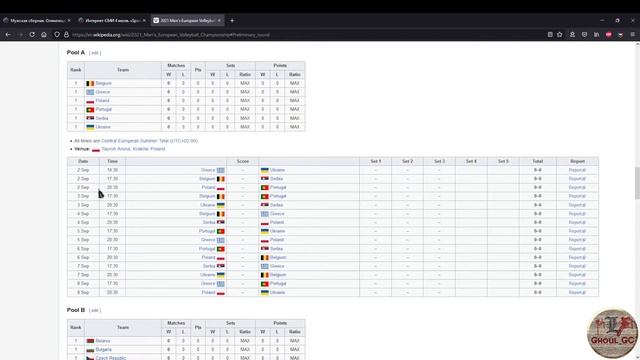Click the 0-0 total for 8 Sep Poland–Ukraine
The width and height of the screenshot is (640, 360).
(538, 292)
